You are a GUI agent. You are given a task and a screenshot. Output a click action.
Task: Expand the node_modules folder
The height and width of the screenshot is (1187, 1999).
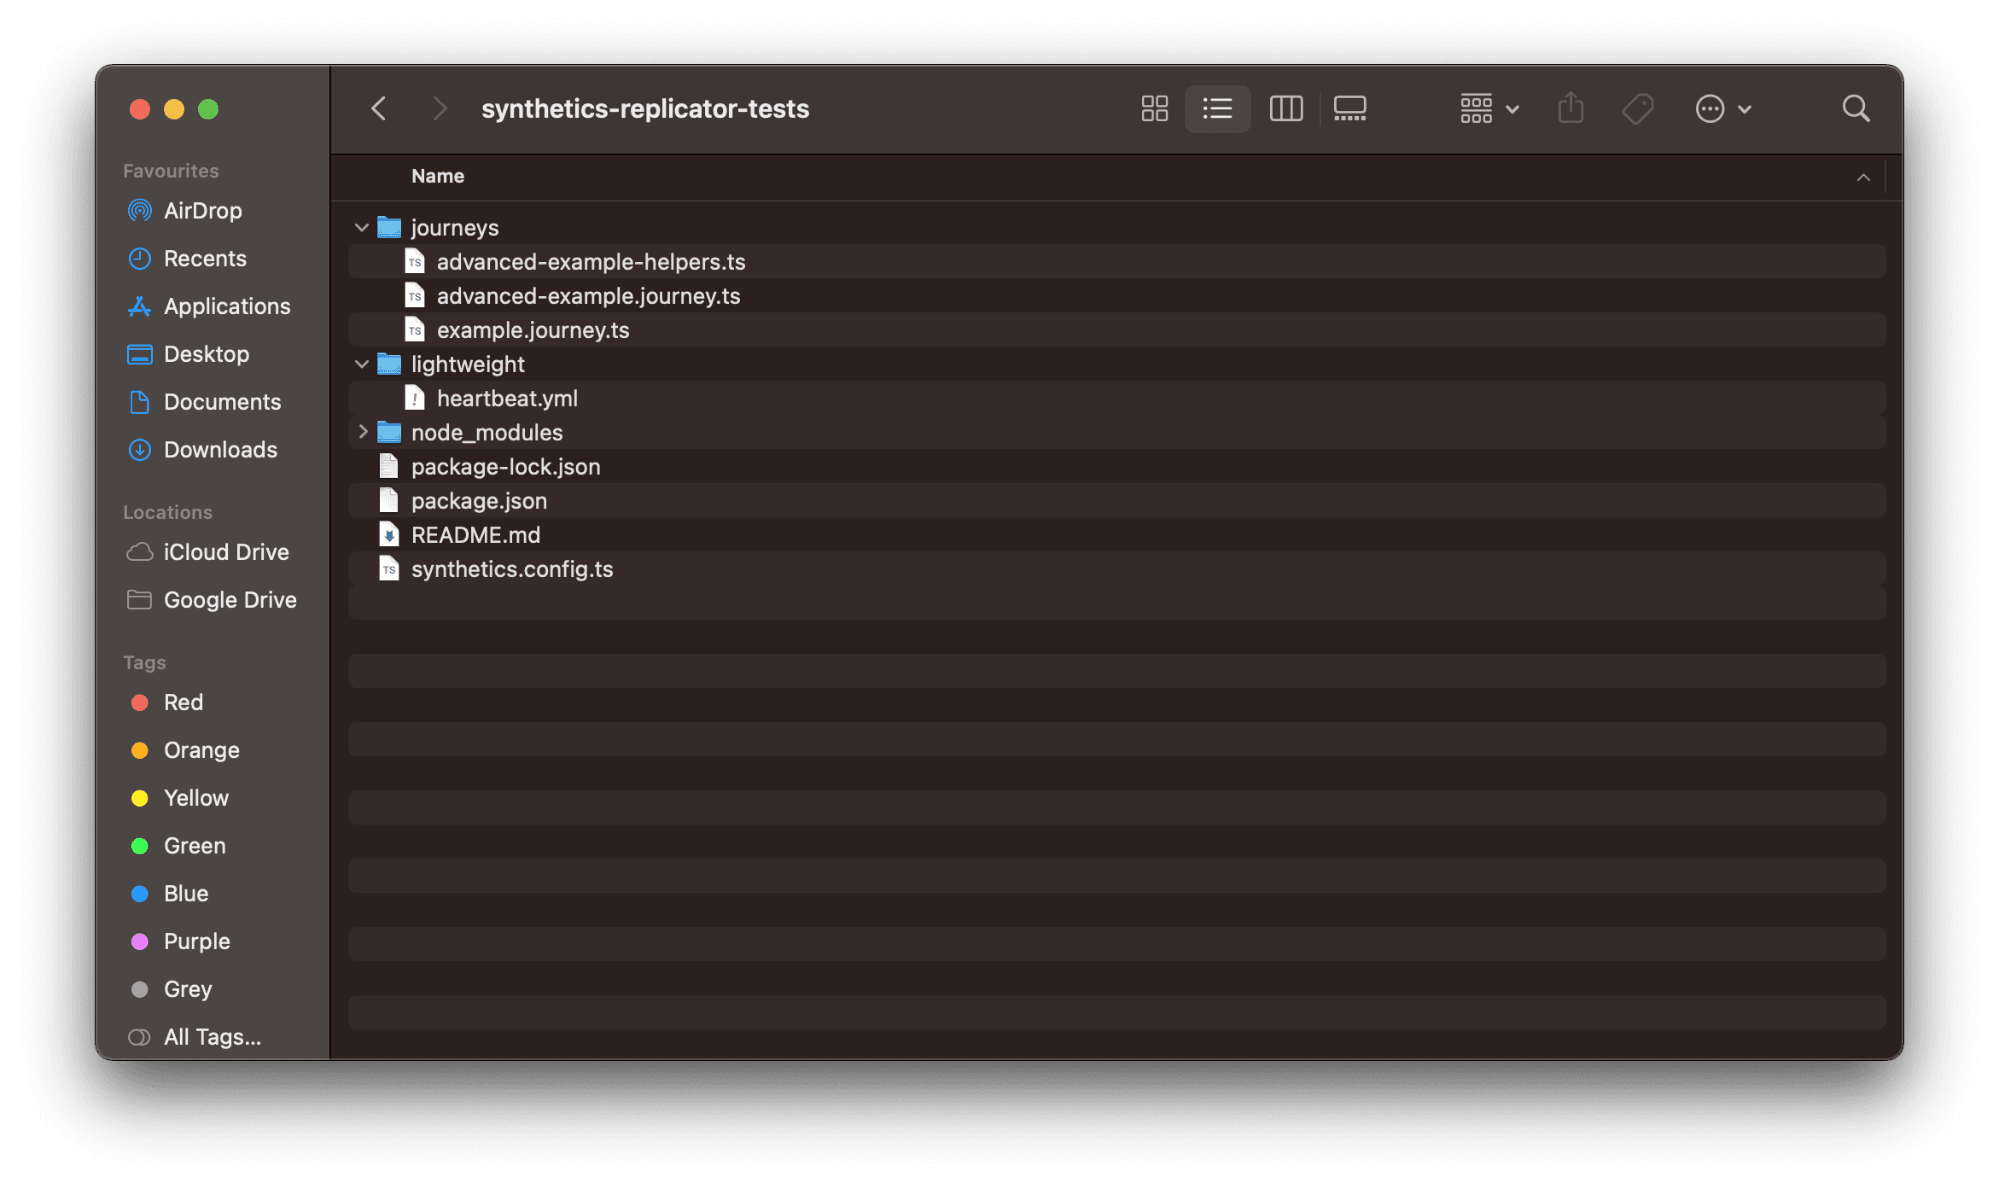362,432
